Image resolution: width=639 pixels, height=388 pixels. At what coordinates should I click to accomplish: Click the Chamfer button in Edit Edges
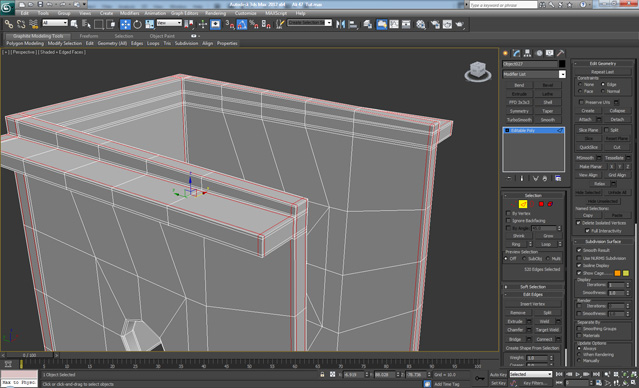[515, 330]
